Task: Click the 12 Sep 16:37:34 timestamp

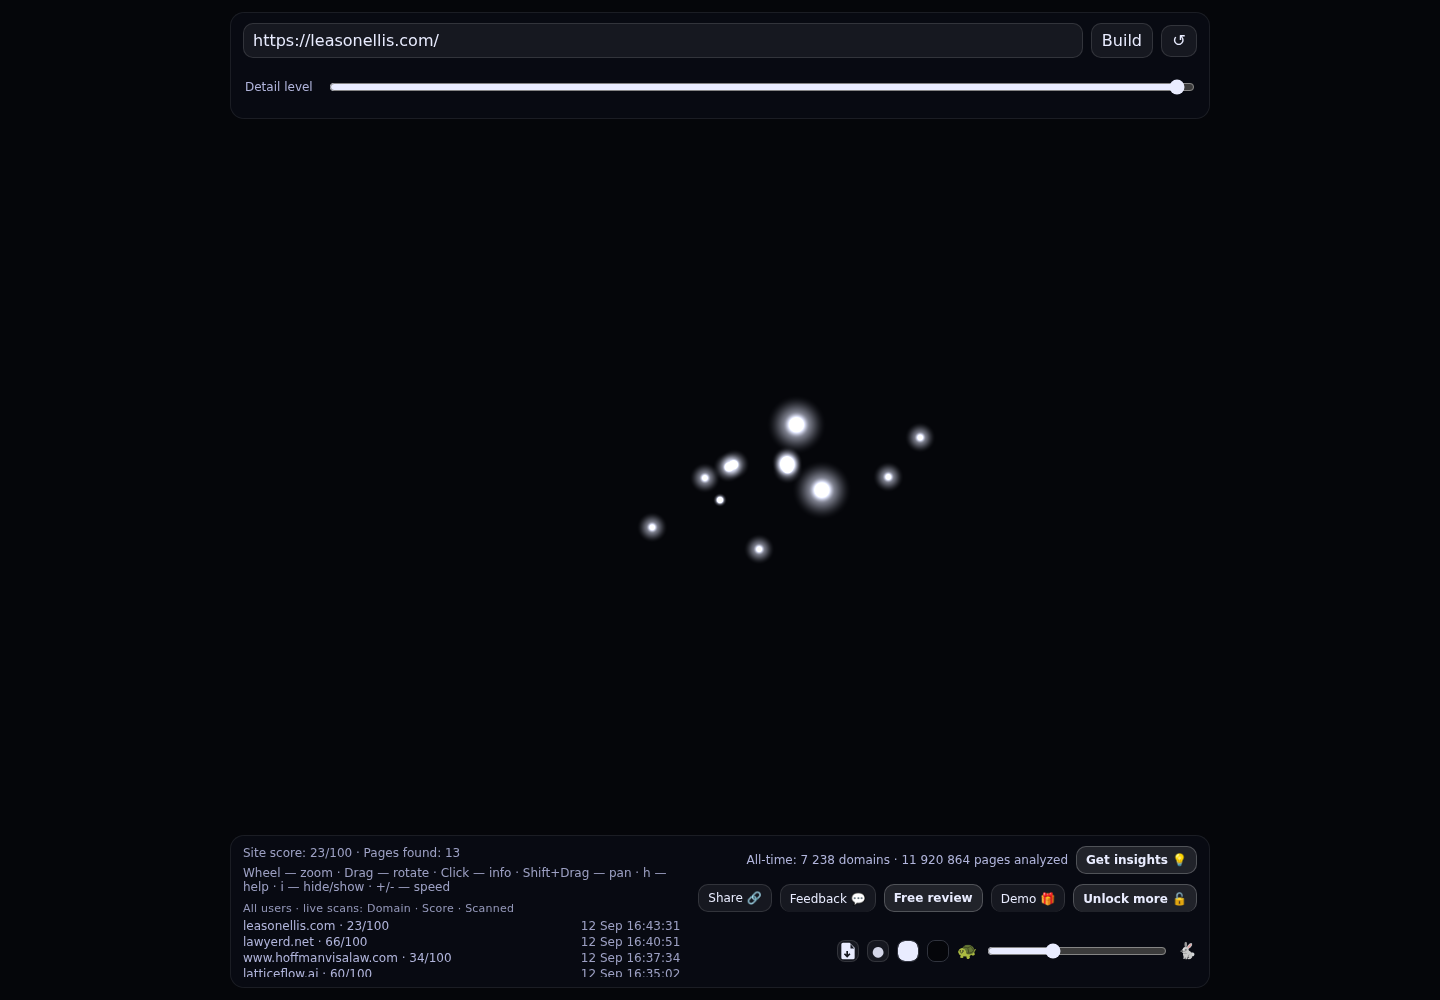Action: [630, 958]
